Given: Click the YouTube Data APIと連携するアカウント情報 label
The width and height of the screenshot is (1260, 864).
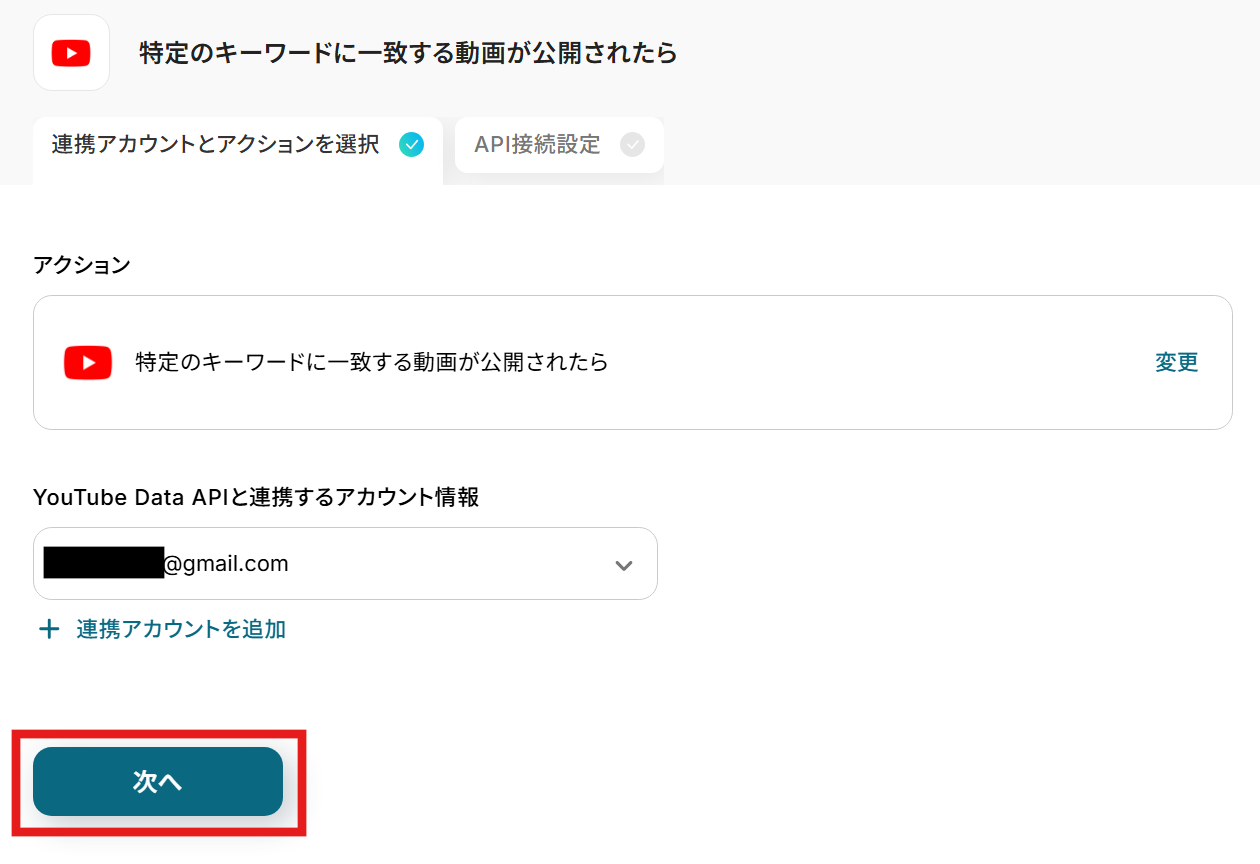Looking at the screenshot, I should click(256, 497).
